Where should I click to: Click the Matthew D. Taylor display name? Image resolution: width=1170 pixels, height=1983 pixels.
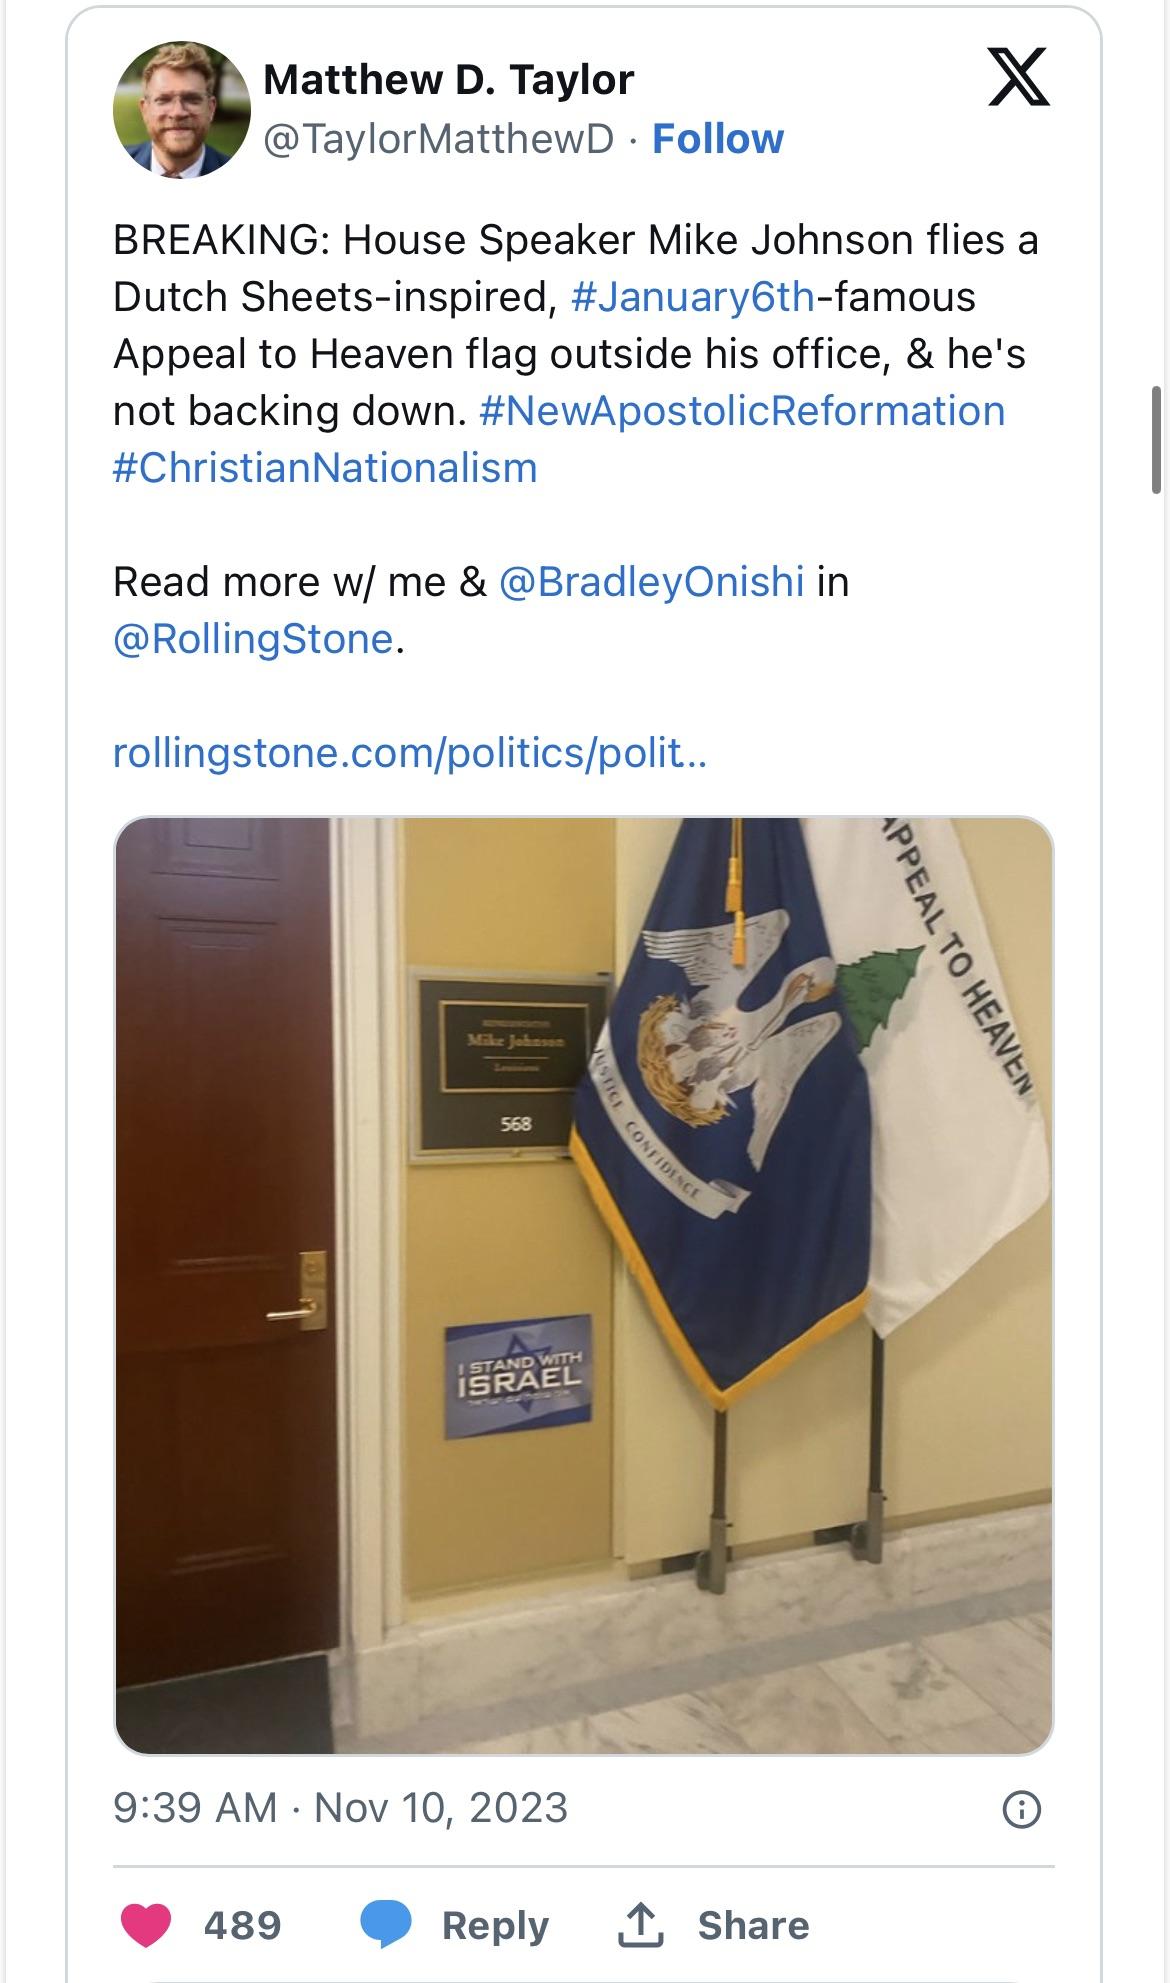(x=448, y=80)
